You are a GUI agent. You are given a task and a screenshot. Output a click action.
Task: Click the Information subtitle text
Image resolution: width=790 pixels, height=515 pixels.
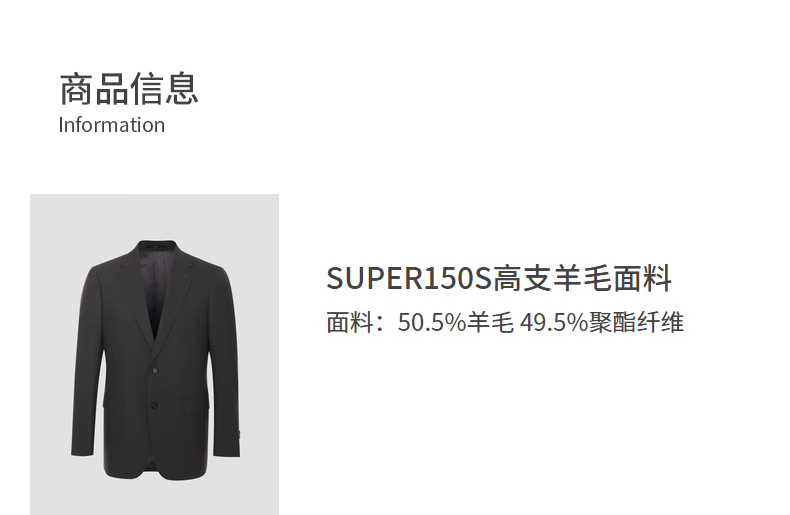click(x=111, y=125)
